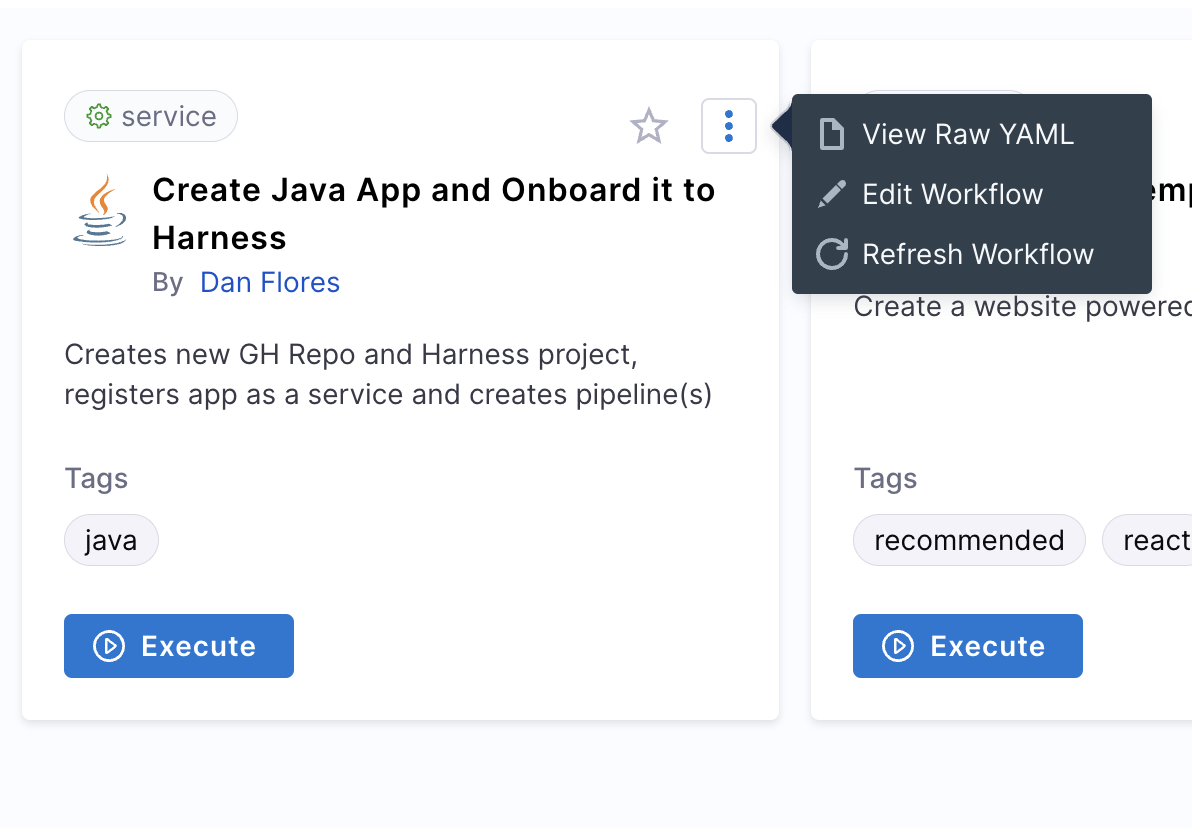
Task: Select View Raw YAML from the menu
Action: pos(967,134)
